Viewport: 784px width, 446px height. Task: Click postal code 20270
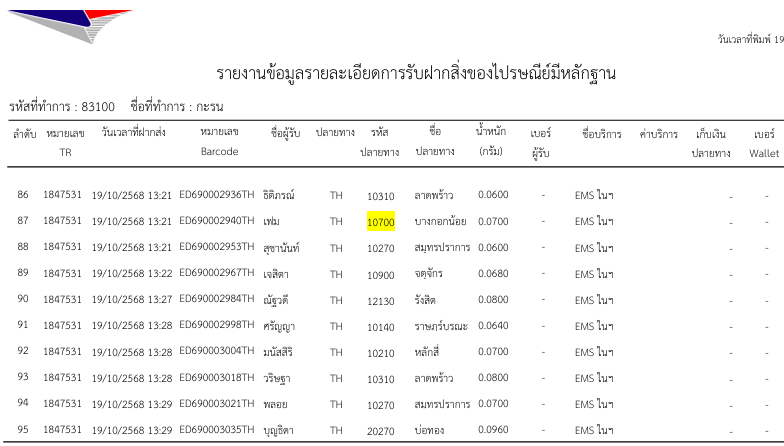click(381, 431)
